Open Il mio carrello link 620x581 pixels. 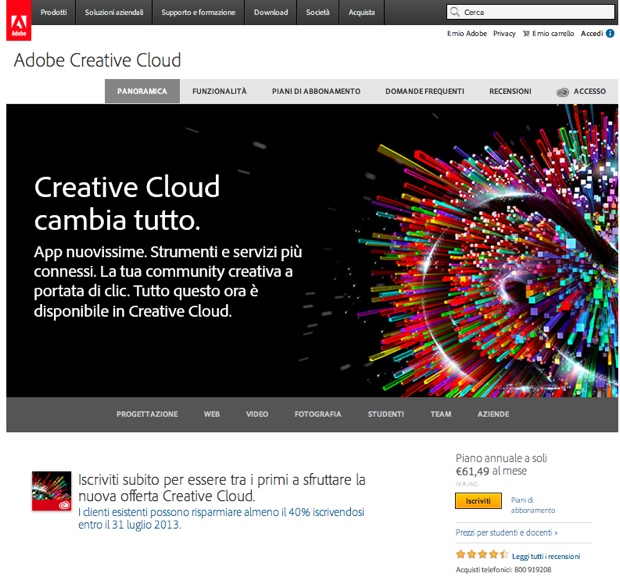coord(553,34)
